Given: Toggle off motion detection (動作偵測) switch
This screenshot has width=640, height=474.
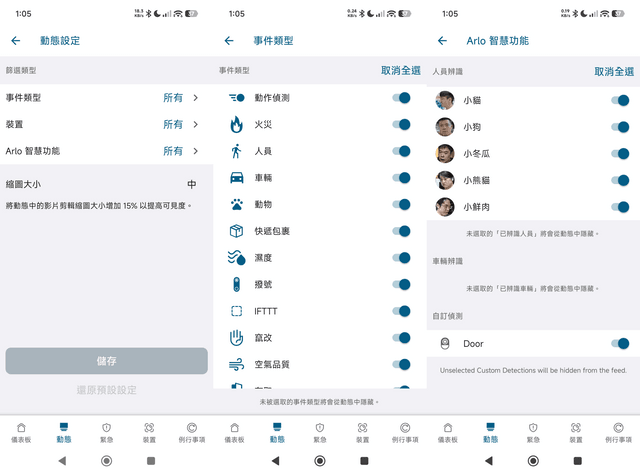Looking at the screenshot, I should click(x=401, y=98).
